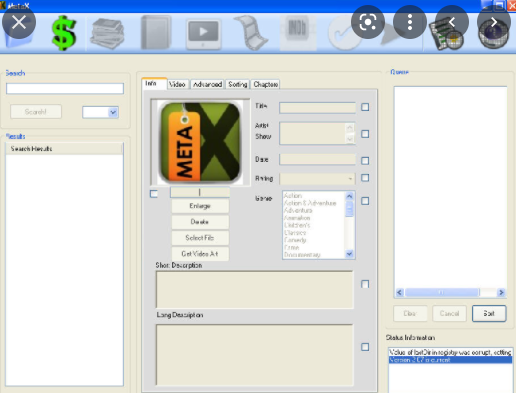Enable the checkbox beside Genre list
Viewport: 516px width, 393px height.
pyautogui.click(x=365, y=201)
